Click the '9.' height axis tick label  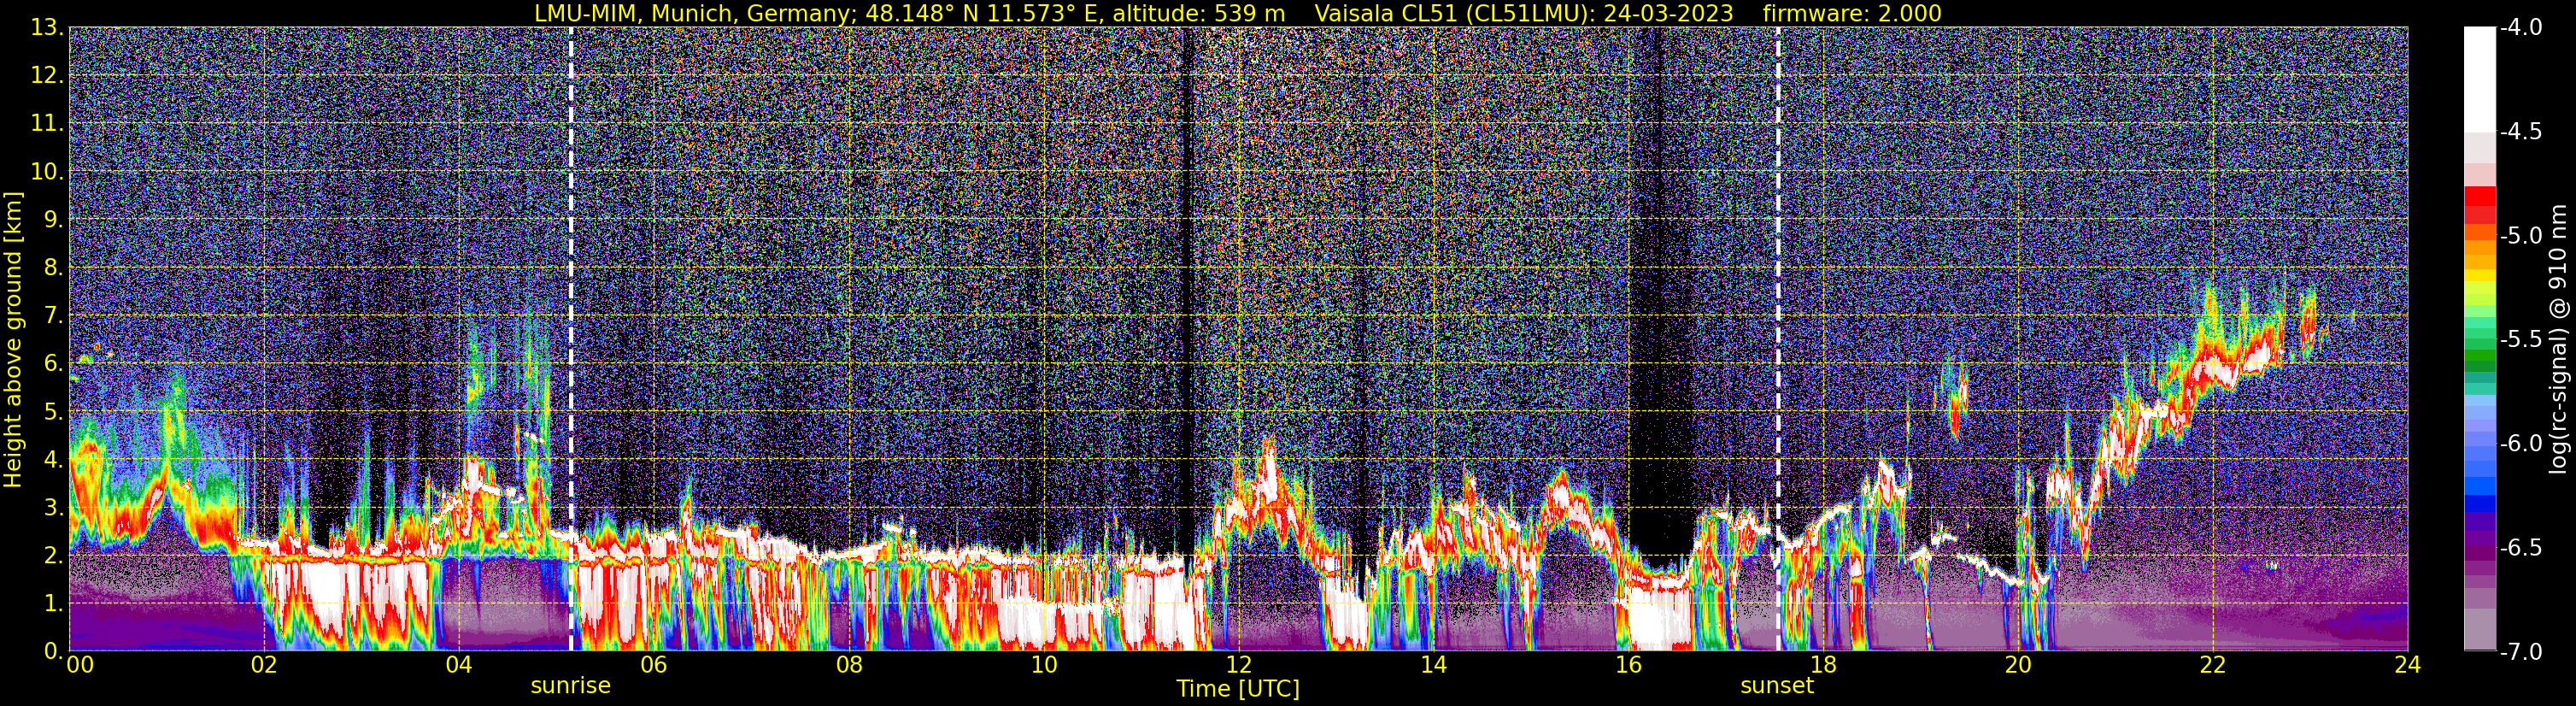click(x=54, y=220)
